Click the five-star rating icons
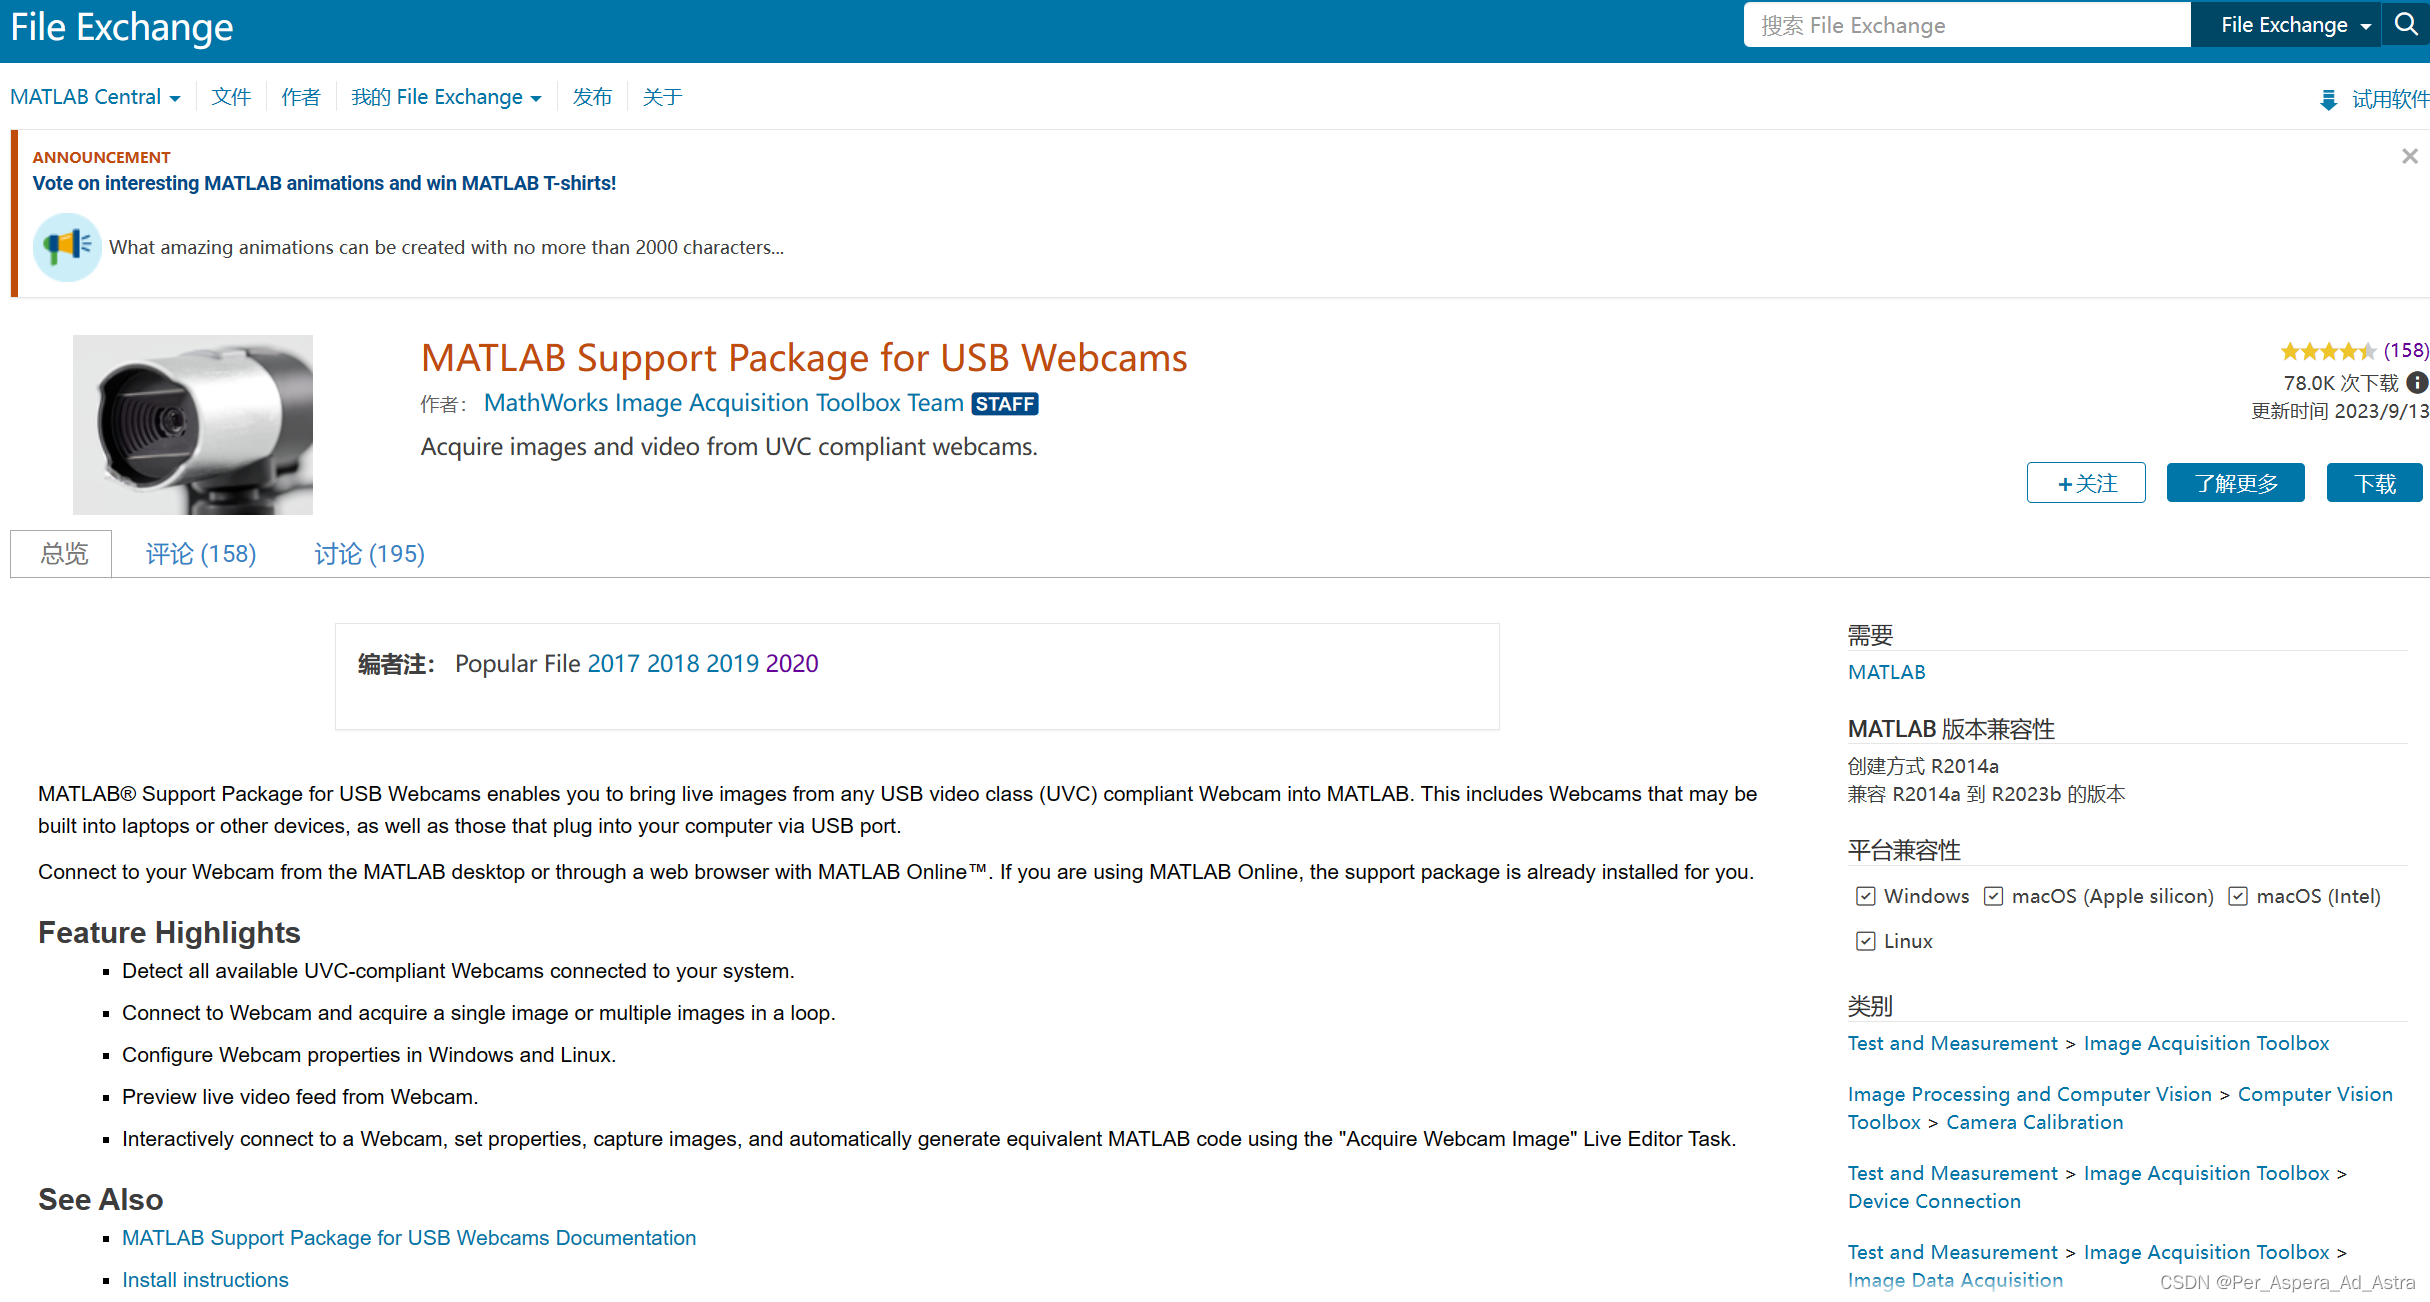 point(2327,351)
